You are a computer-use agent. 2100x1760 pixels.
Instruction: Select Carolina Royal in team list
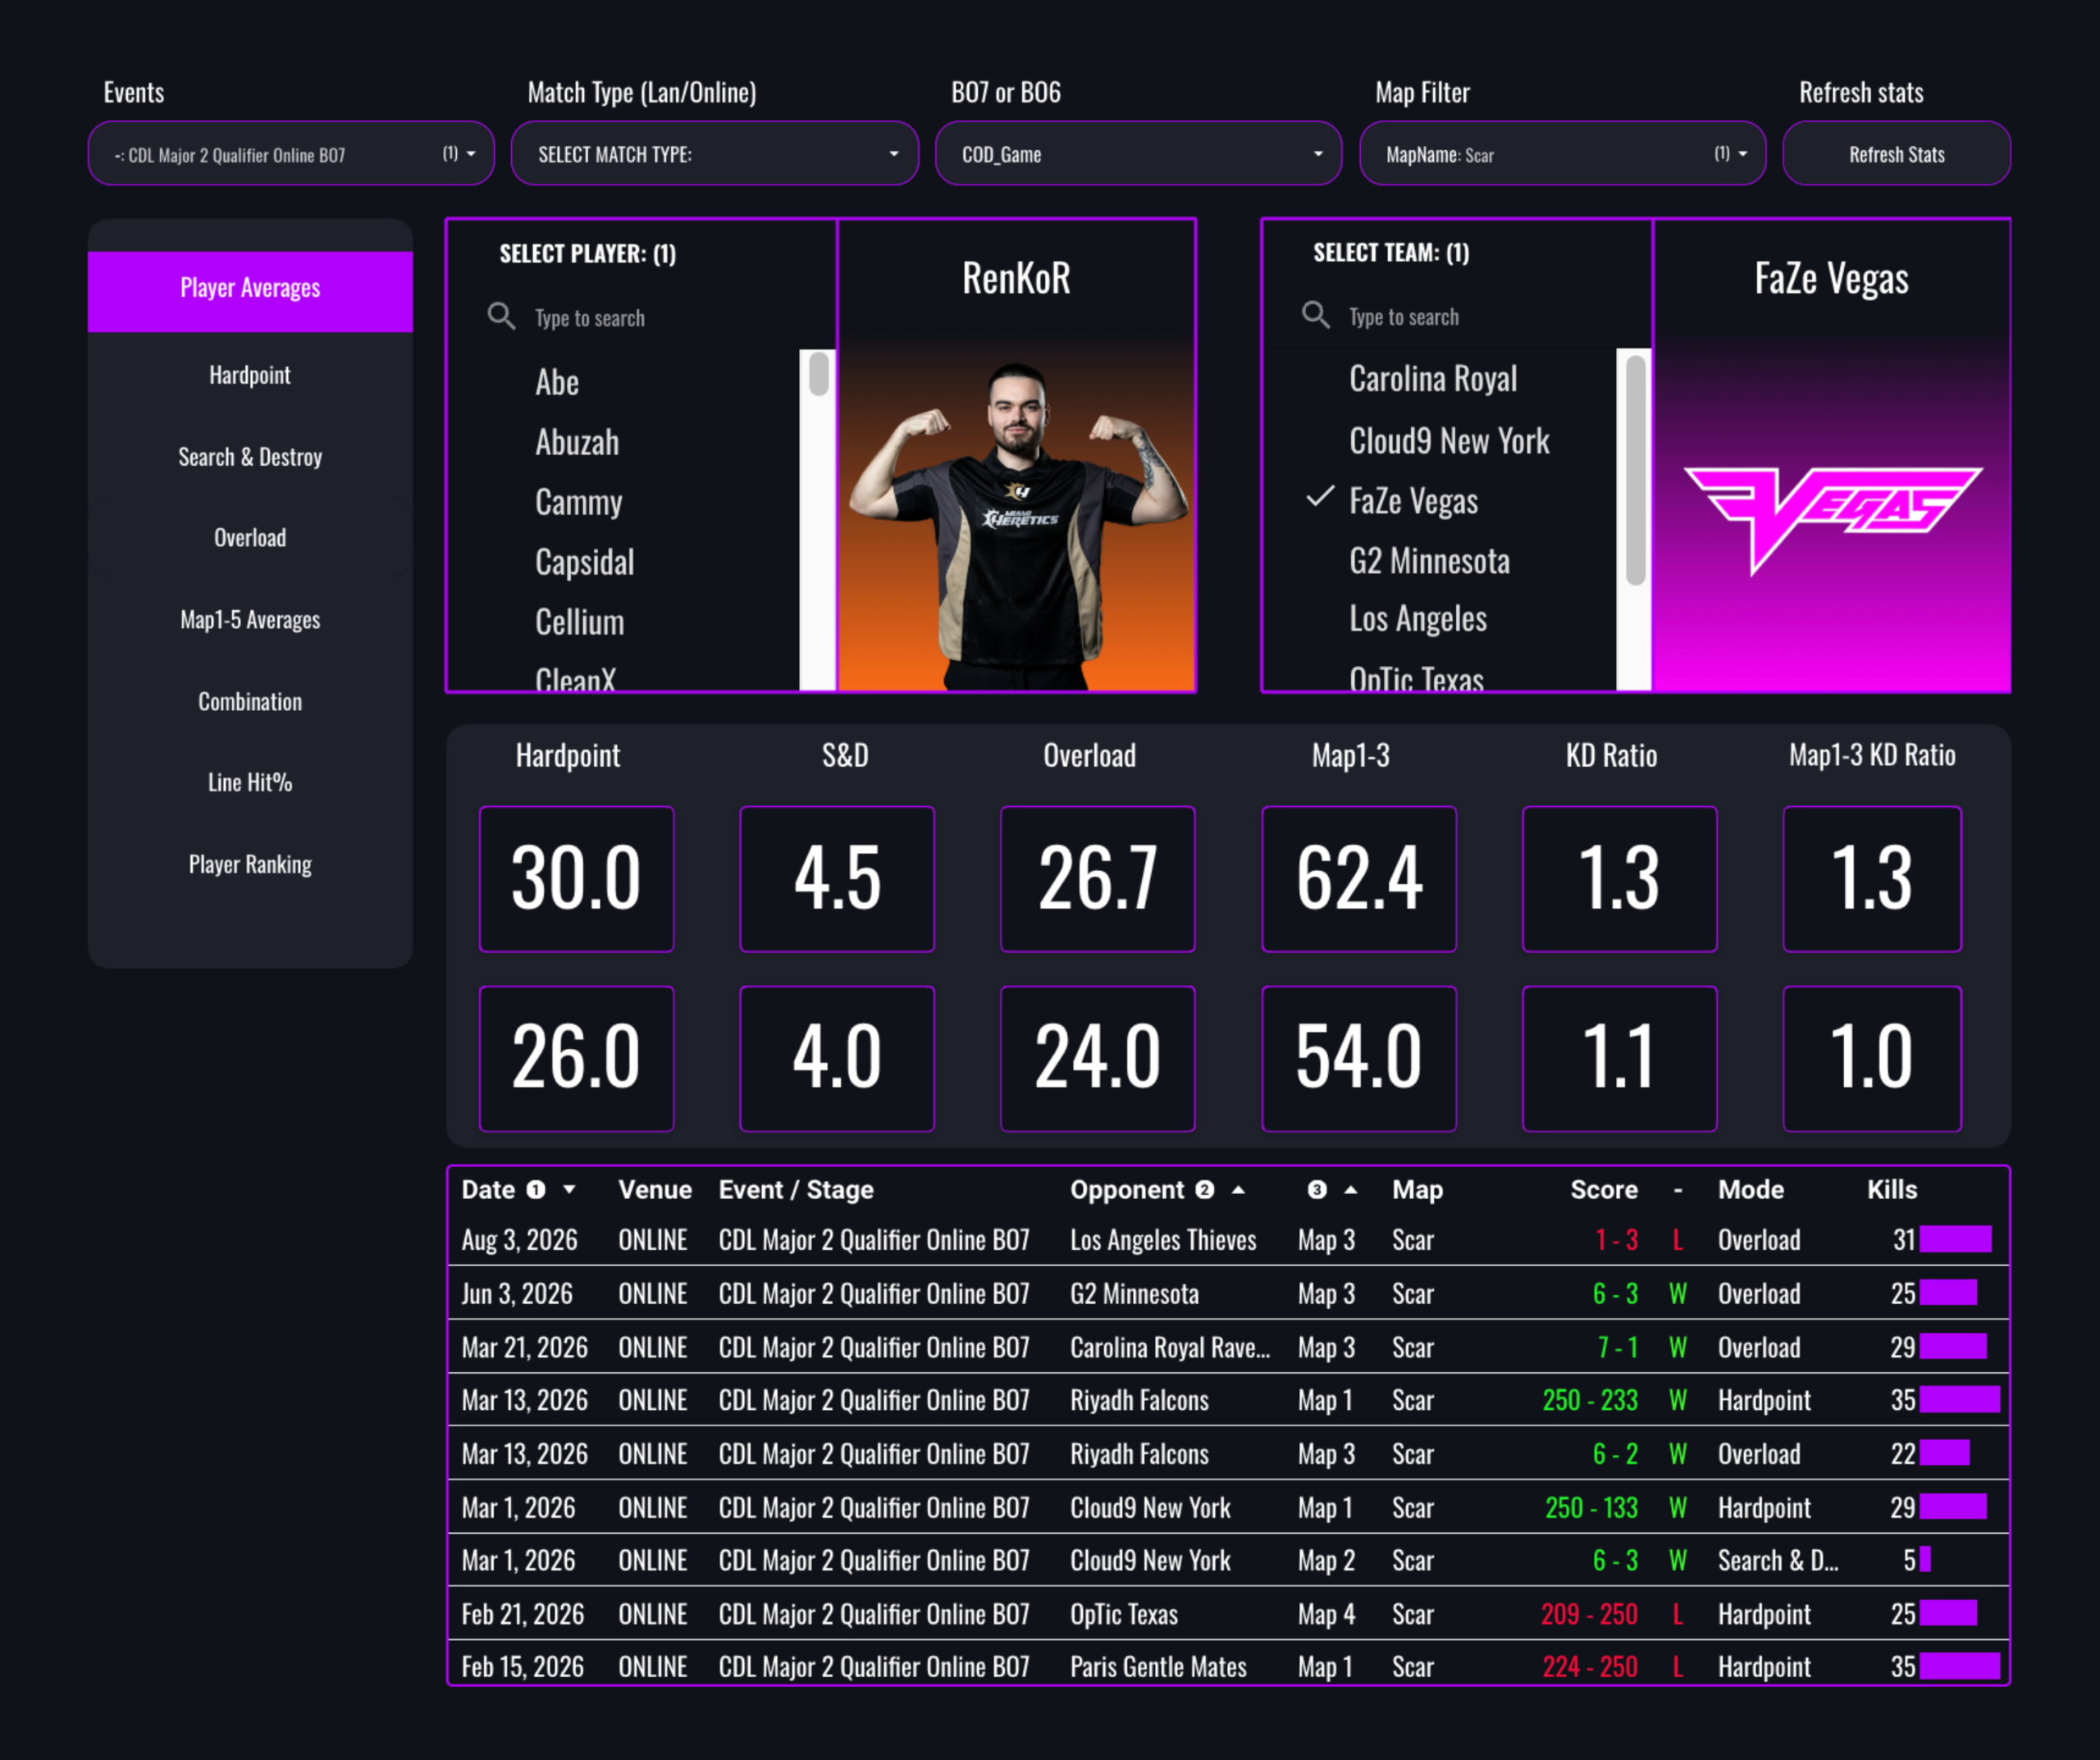1432,379
